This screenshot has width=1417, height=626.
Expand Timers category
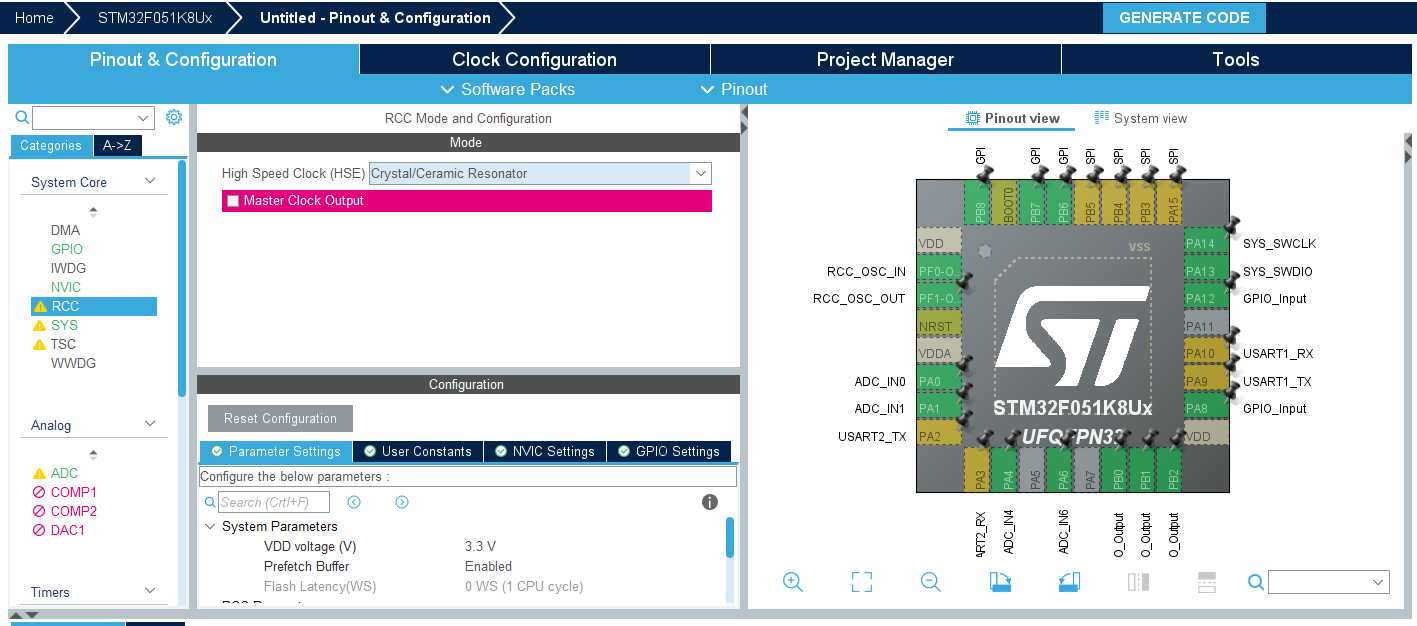pos(150,591)
